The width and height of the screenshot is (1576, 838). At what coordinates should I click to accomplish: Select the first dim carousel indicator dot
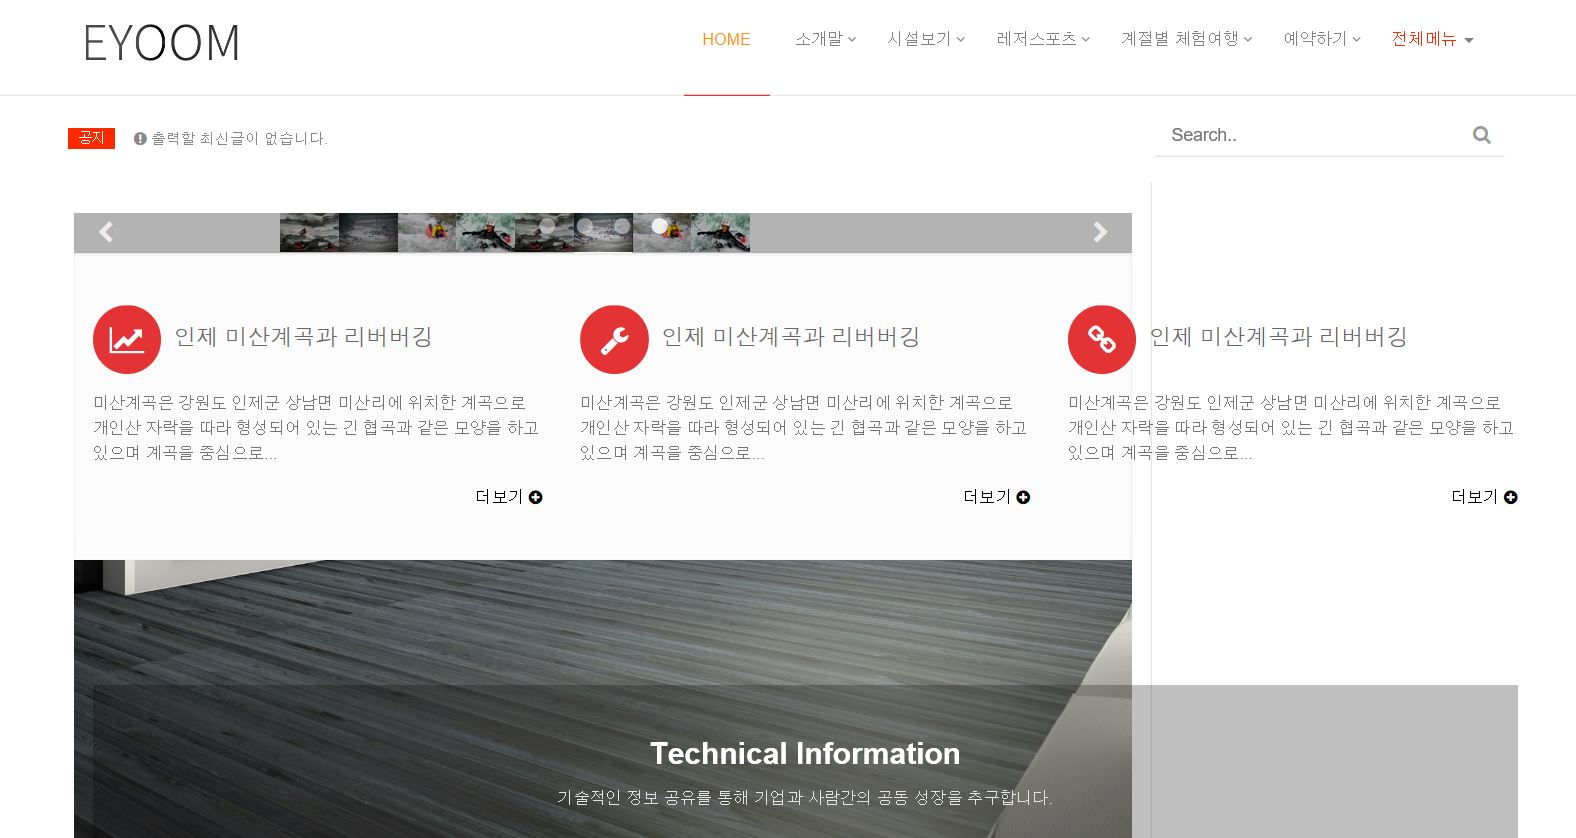coord(548,226)
